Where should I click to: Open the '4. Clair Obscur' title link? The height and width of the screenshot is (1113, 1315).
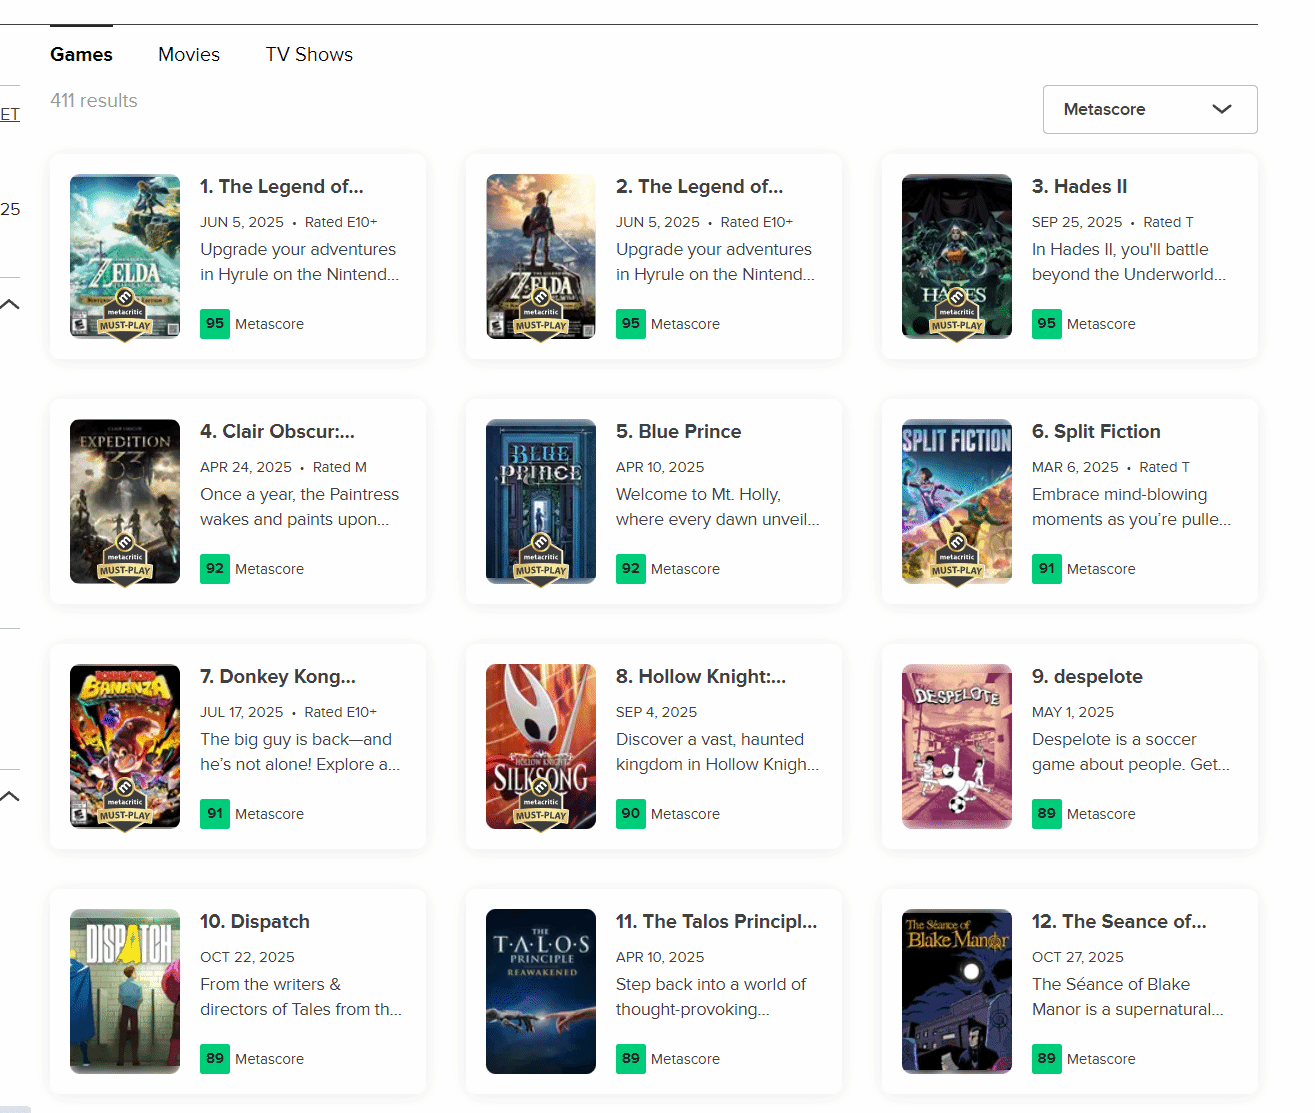(x=277, y=432)
